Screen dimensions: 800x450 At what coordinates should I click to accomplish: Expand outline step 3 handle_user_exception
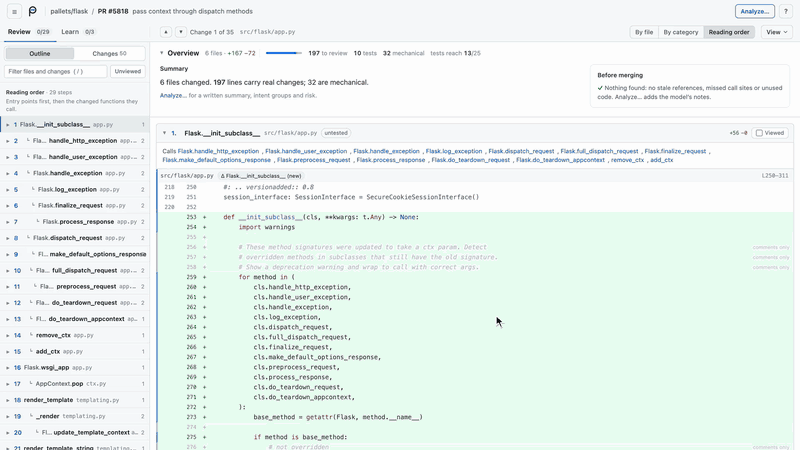(x=8, y=157)
